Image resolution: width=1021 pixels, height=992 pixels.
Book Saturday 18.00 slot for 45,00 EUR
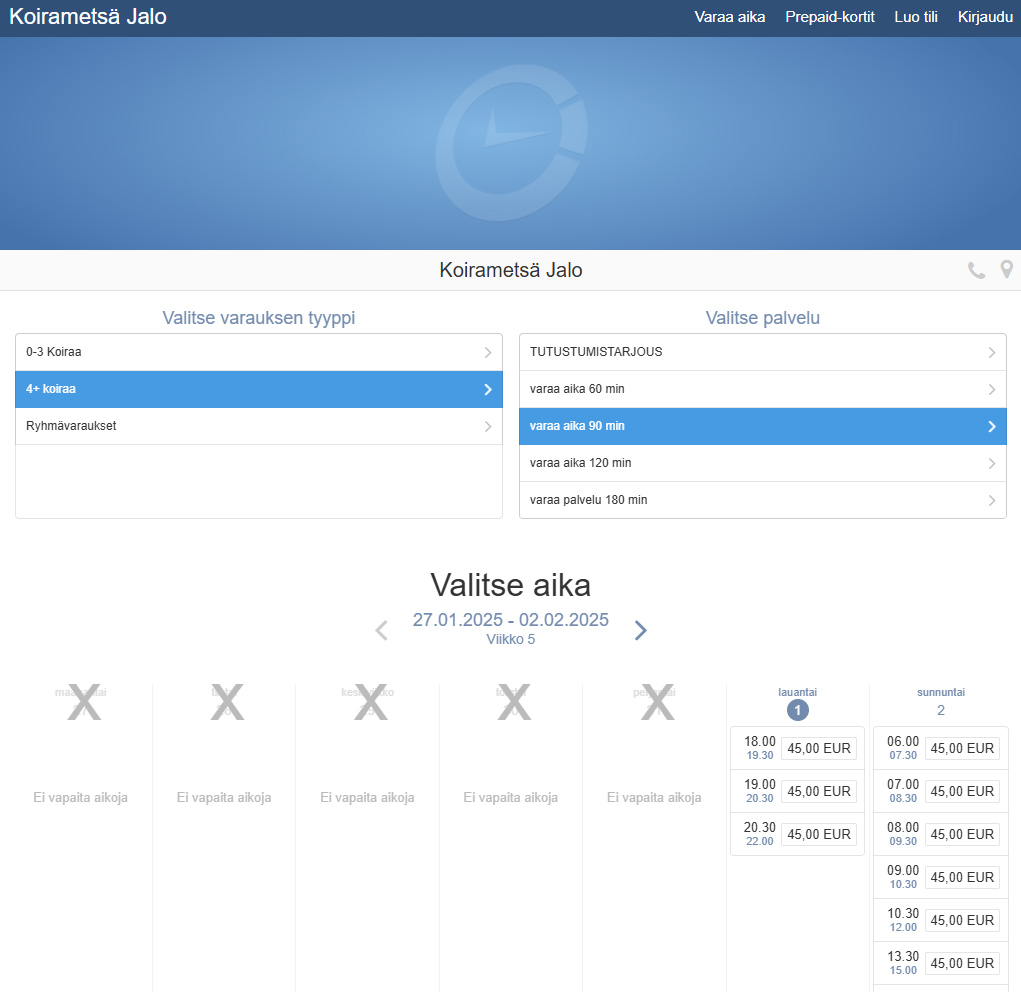point(818,748)
